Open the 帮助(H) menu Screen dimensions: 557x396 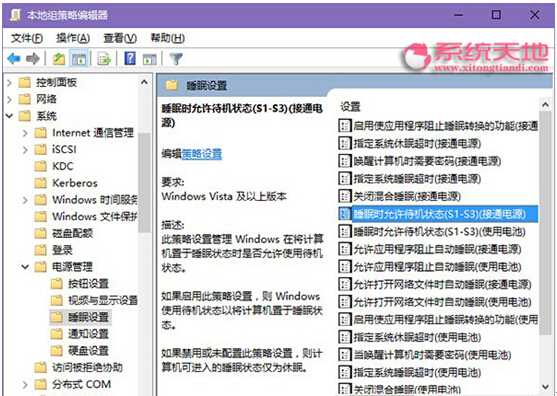click(x=168, y=38)
